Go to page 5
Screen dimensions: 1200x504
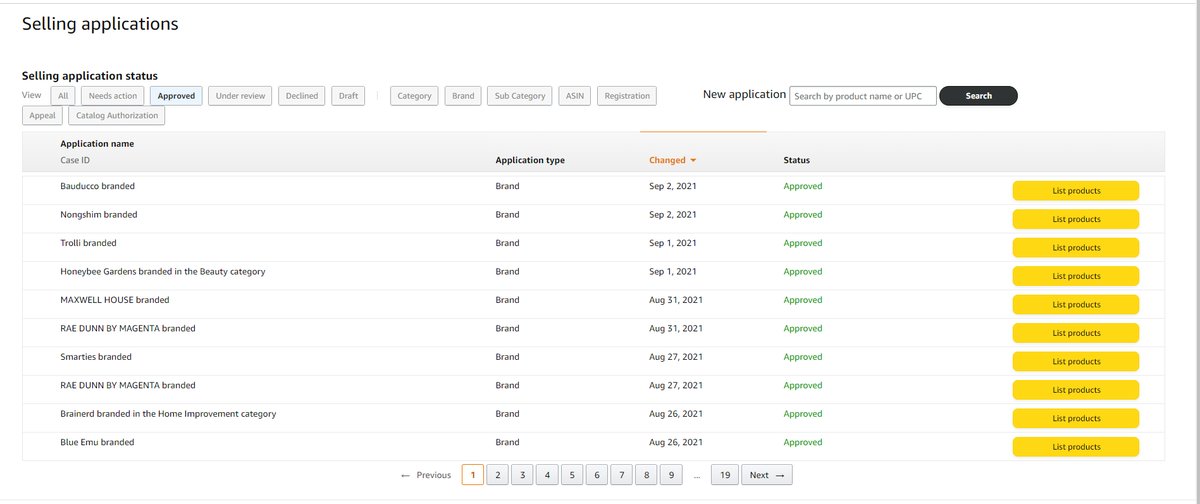(572, 475)
